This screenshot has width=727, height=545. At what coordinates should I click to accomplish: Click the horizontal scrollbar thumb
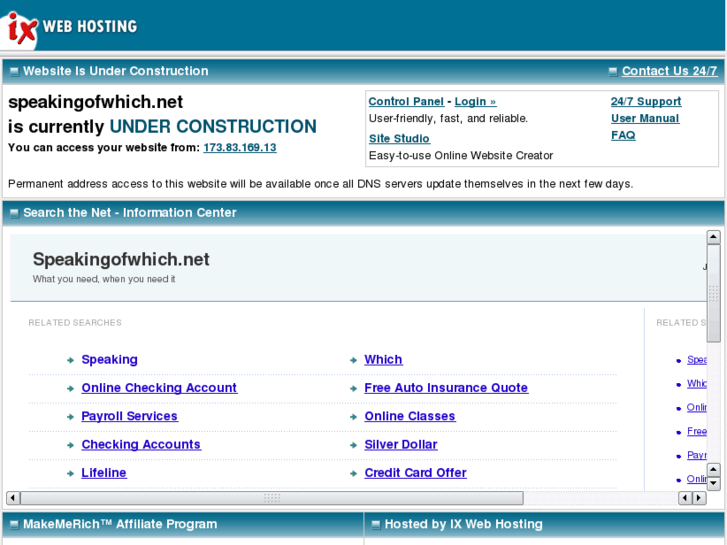272,498
